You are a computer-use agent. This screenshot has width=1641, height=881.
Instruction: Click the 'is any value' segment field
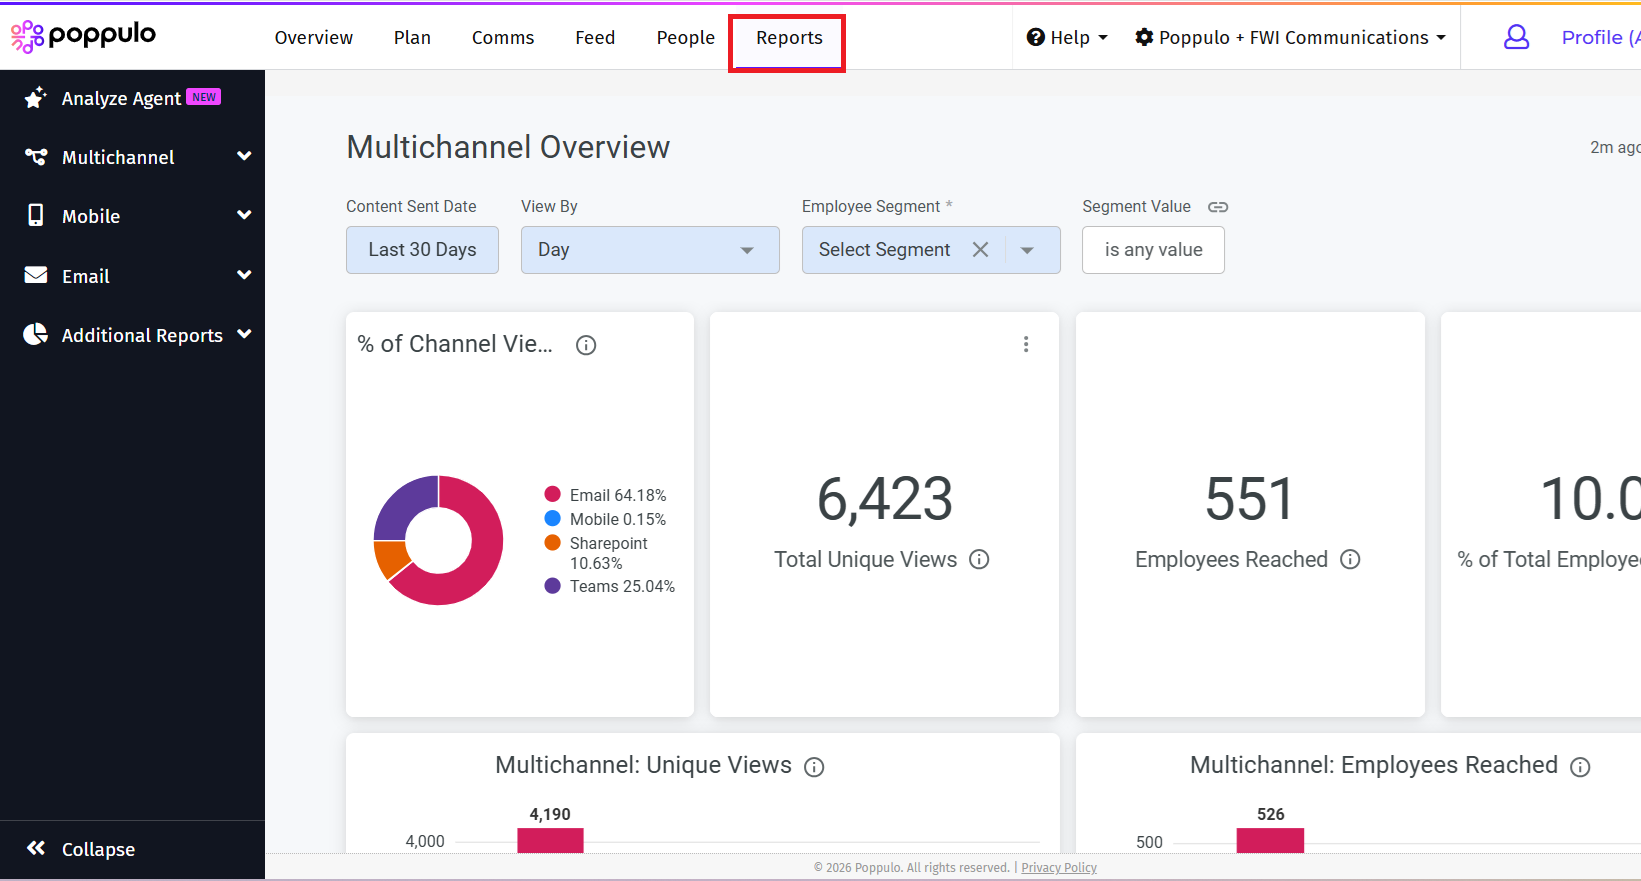[x=1152, y=250]
